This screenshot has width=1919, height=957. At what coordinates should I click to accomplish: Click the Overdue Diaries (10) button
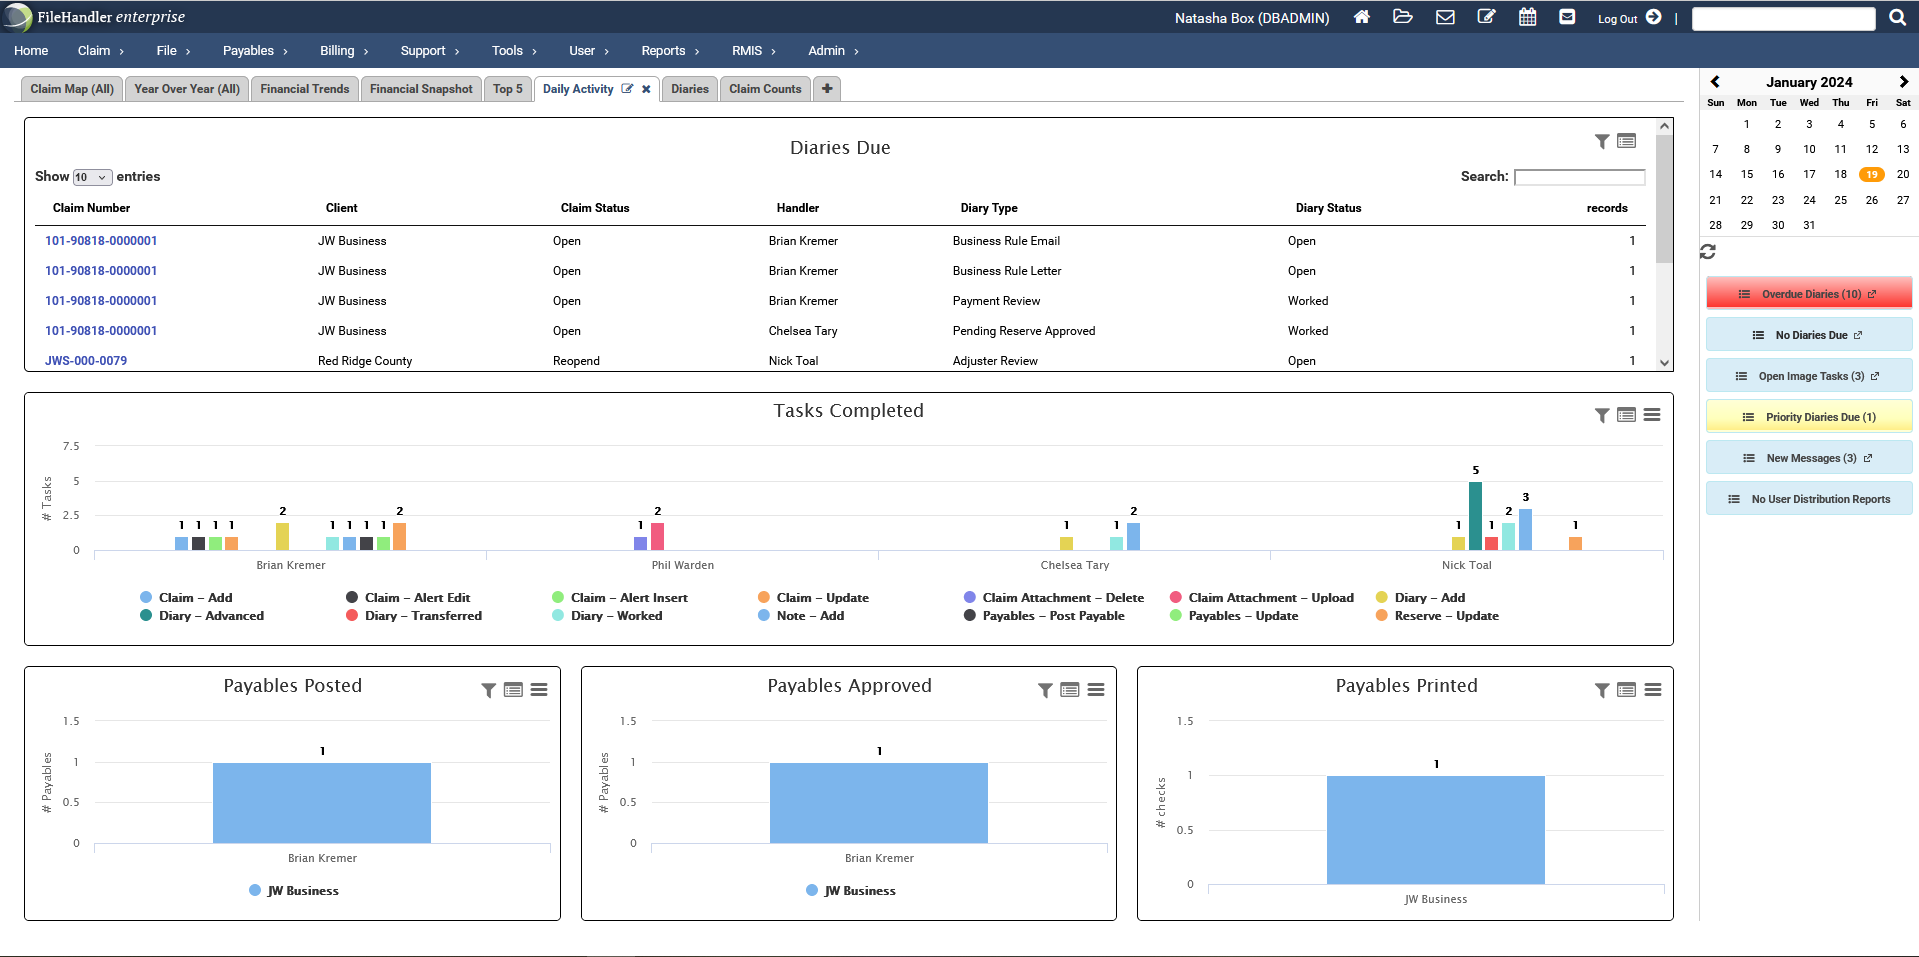(x=1808, y=293)
